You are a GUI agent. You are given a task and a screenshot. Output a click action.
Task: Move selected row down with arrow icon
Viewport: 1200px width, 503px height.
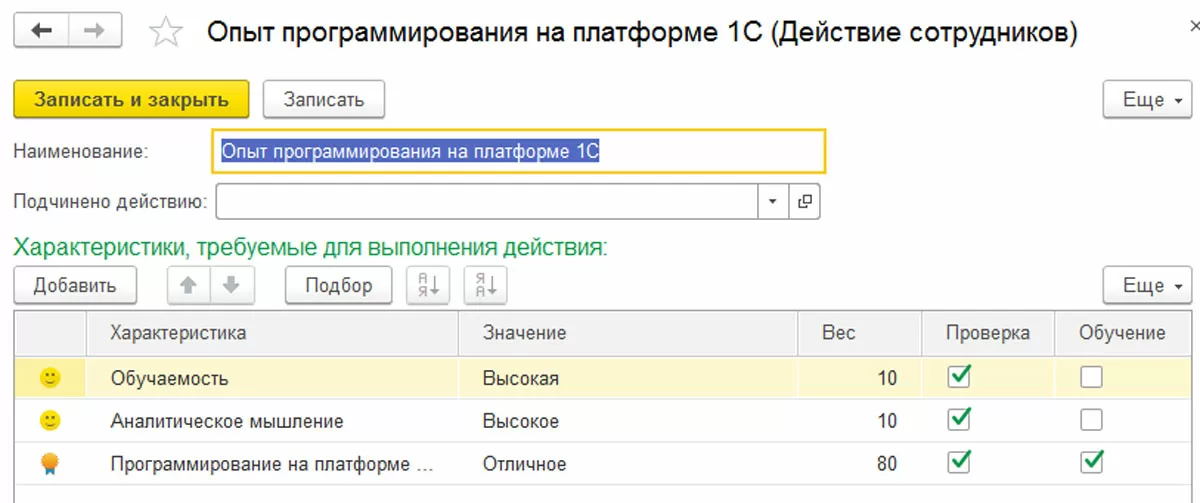pos(232,285)
